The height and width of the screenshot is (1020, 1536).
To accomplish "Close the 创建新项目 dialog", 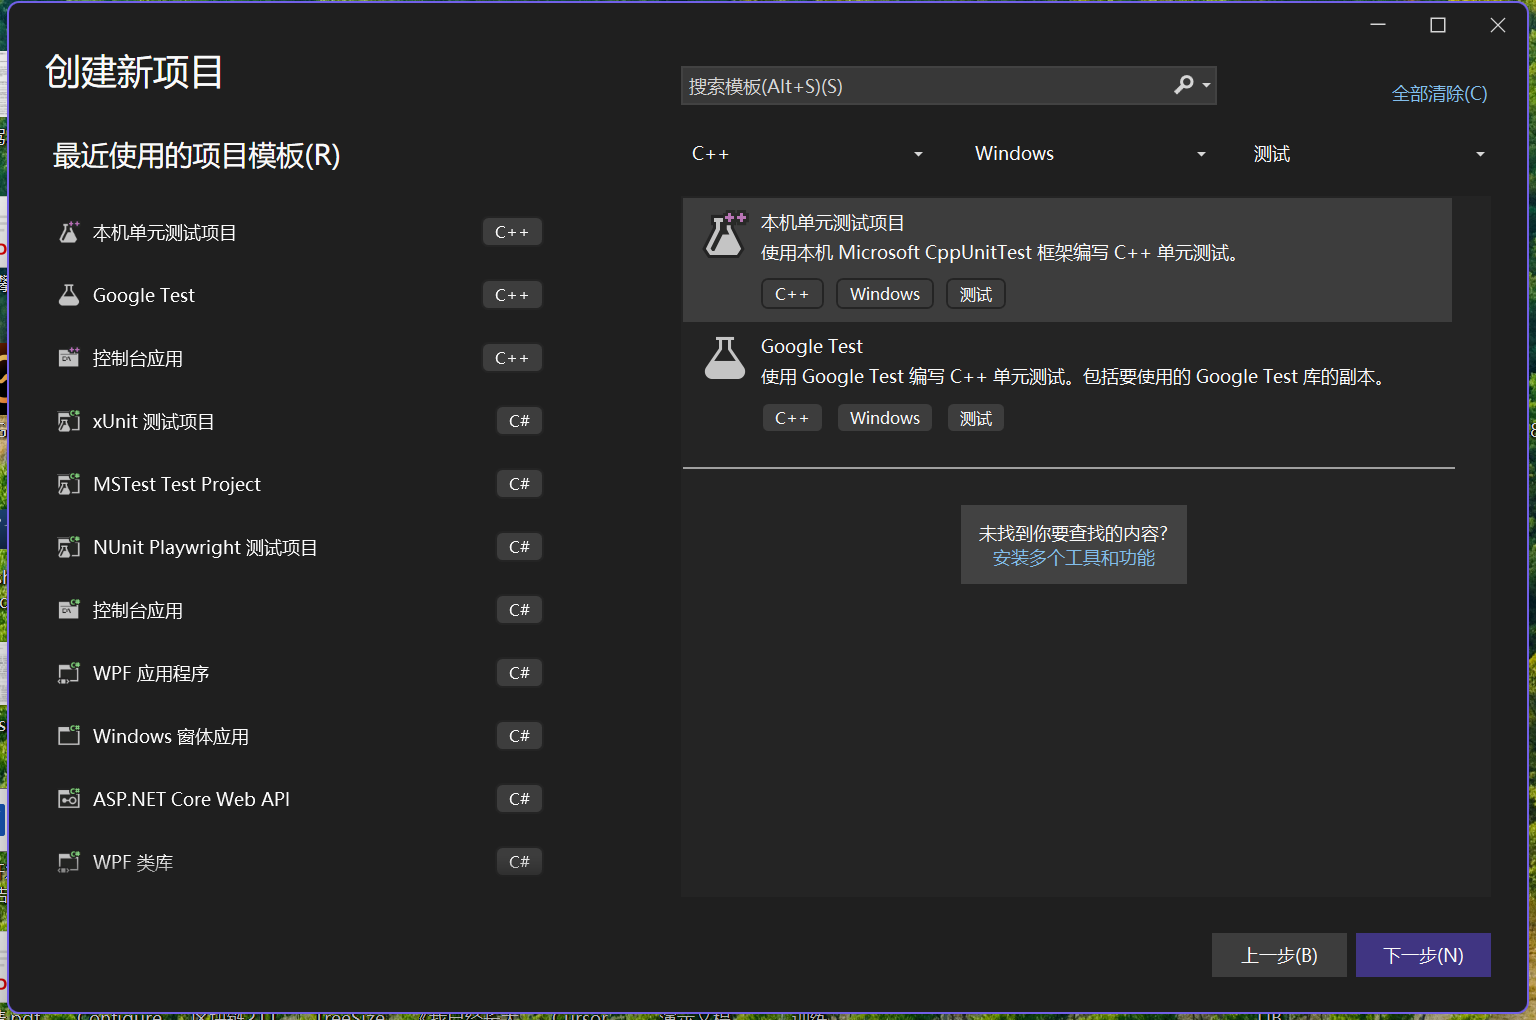I will 1498,25.
